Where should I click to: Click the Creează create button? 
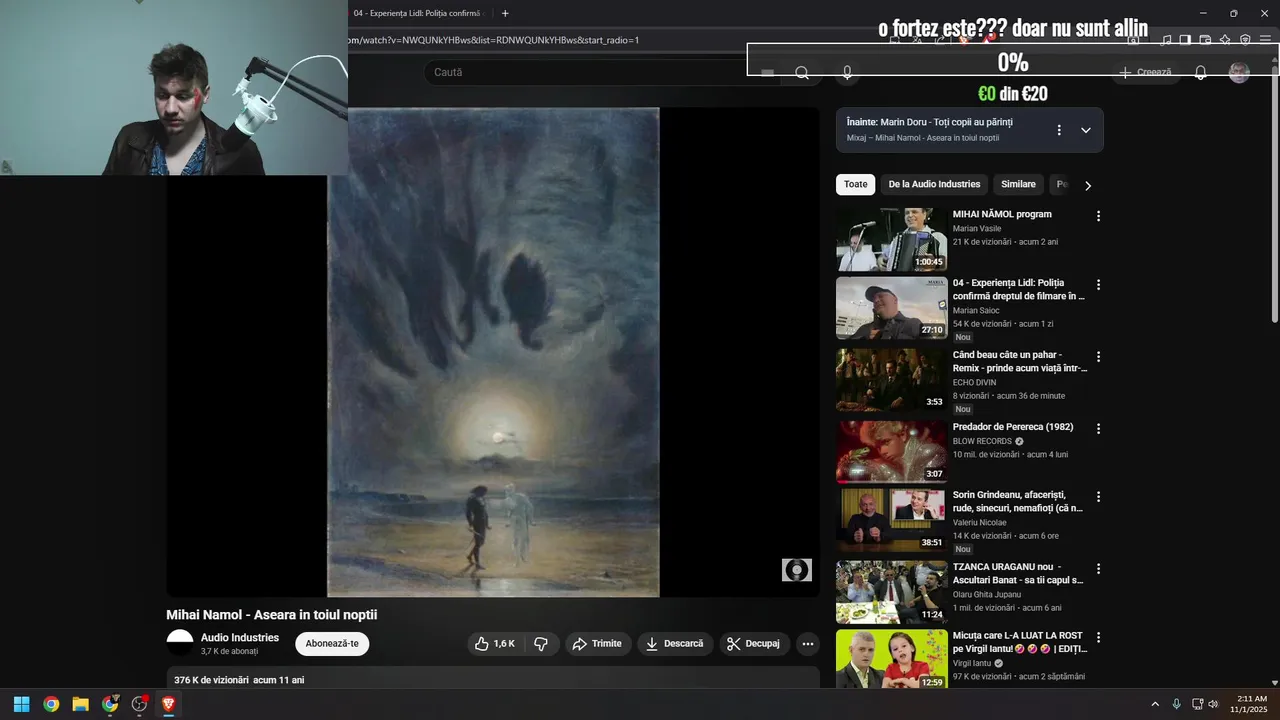(x=1145, y=72)
